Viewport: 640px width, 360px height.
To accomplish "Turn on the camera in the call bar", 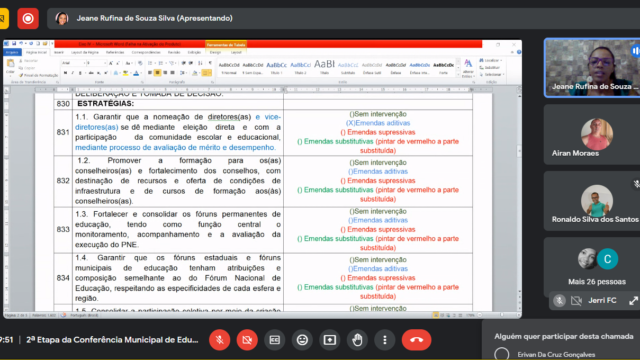I will click(x=247, y=340).
